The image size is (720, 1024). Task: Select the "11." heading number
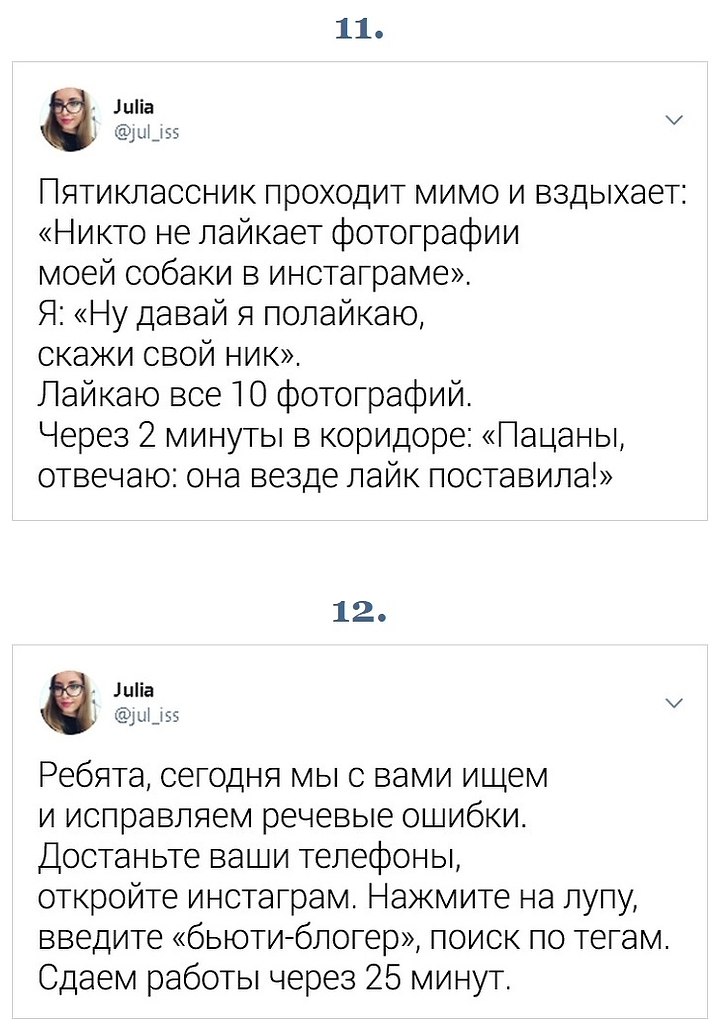[359, 29]
